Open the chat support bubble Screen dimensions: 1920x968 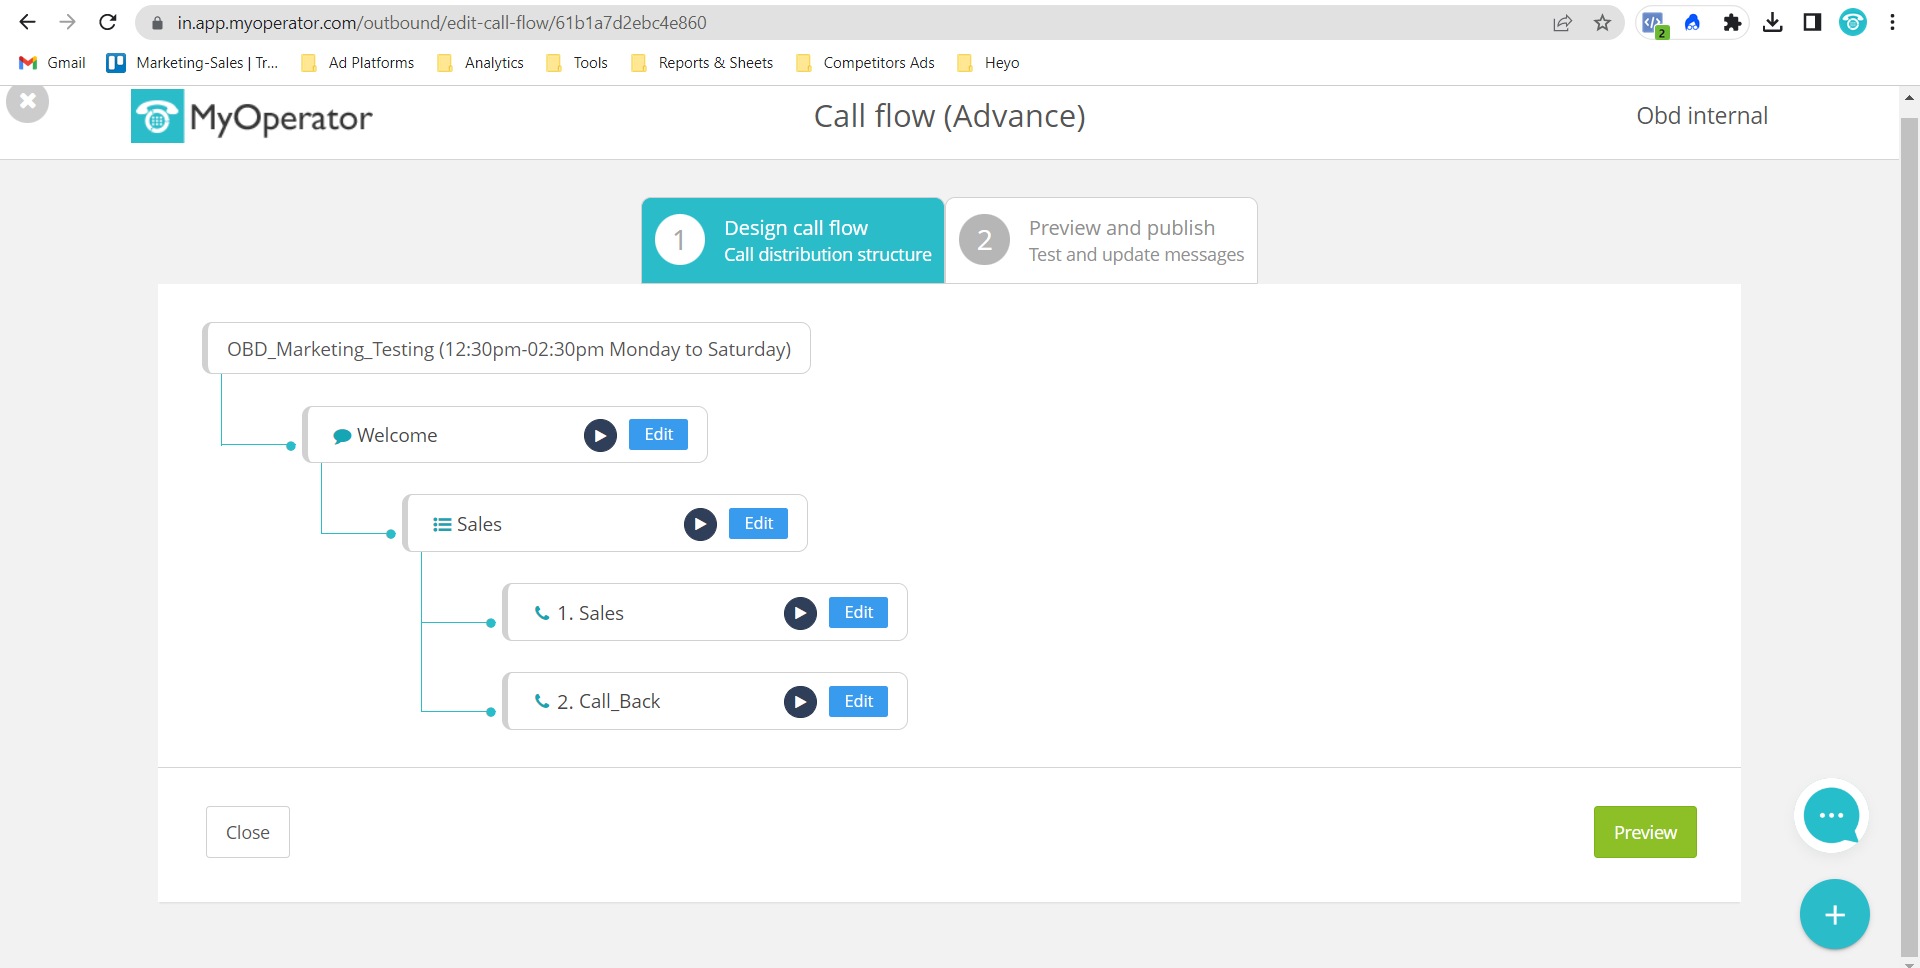click(1831, 816)
